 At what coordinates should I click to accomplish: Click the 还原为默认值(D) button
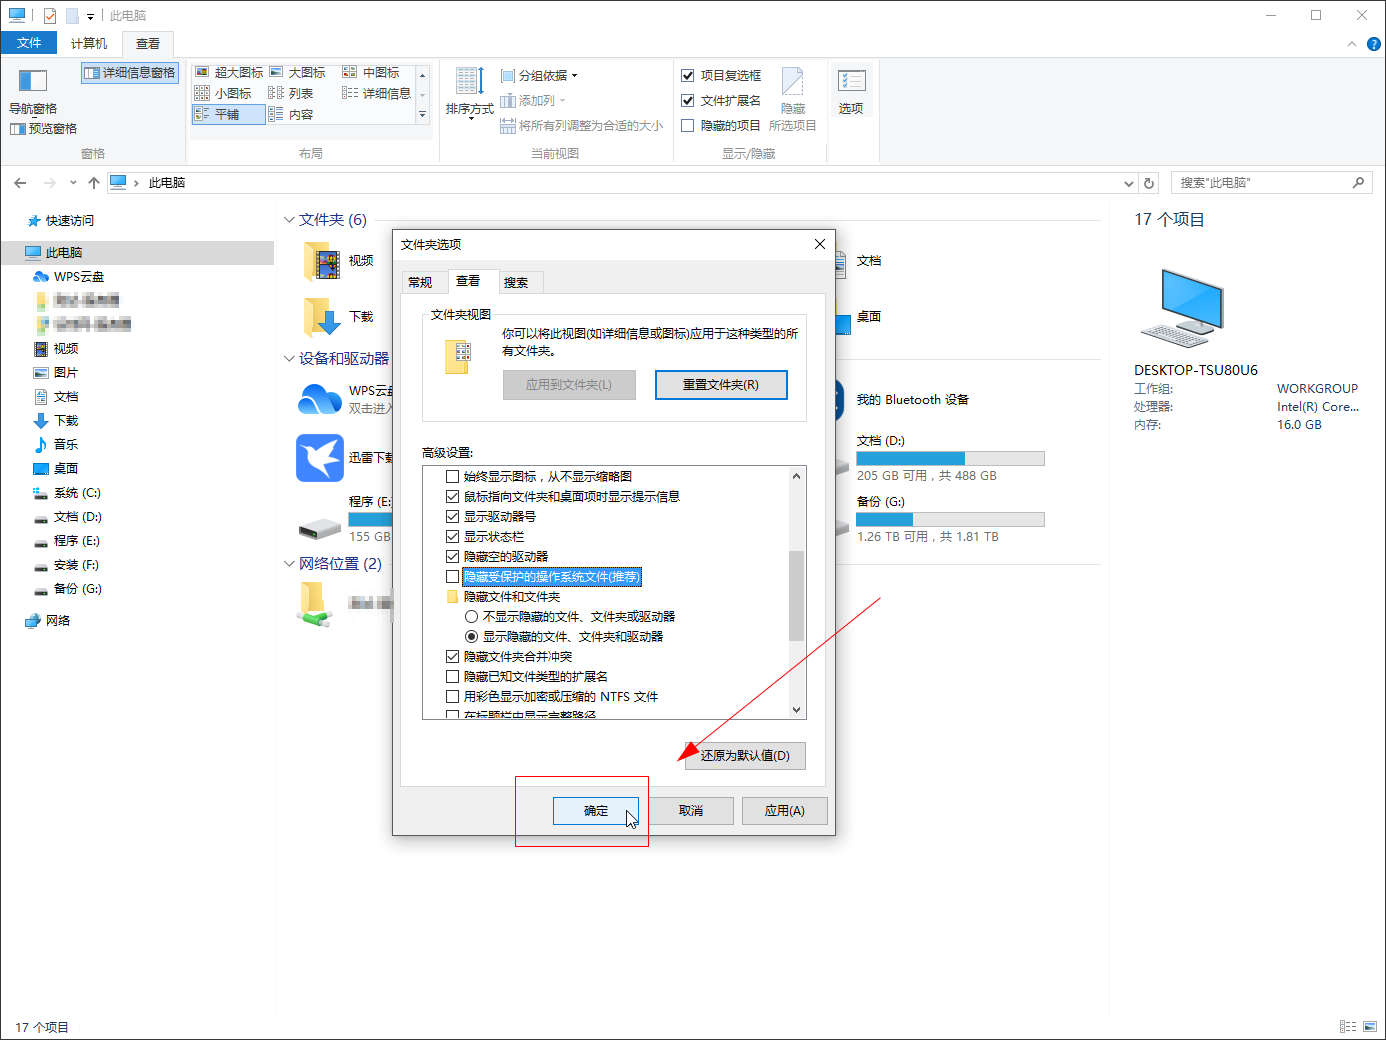[x=745, y=756]
